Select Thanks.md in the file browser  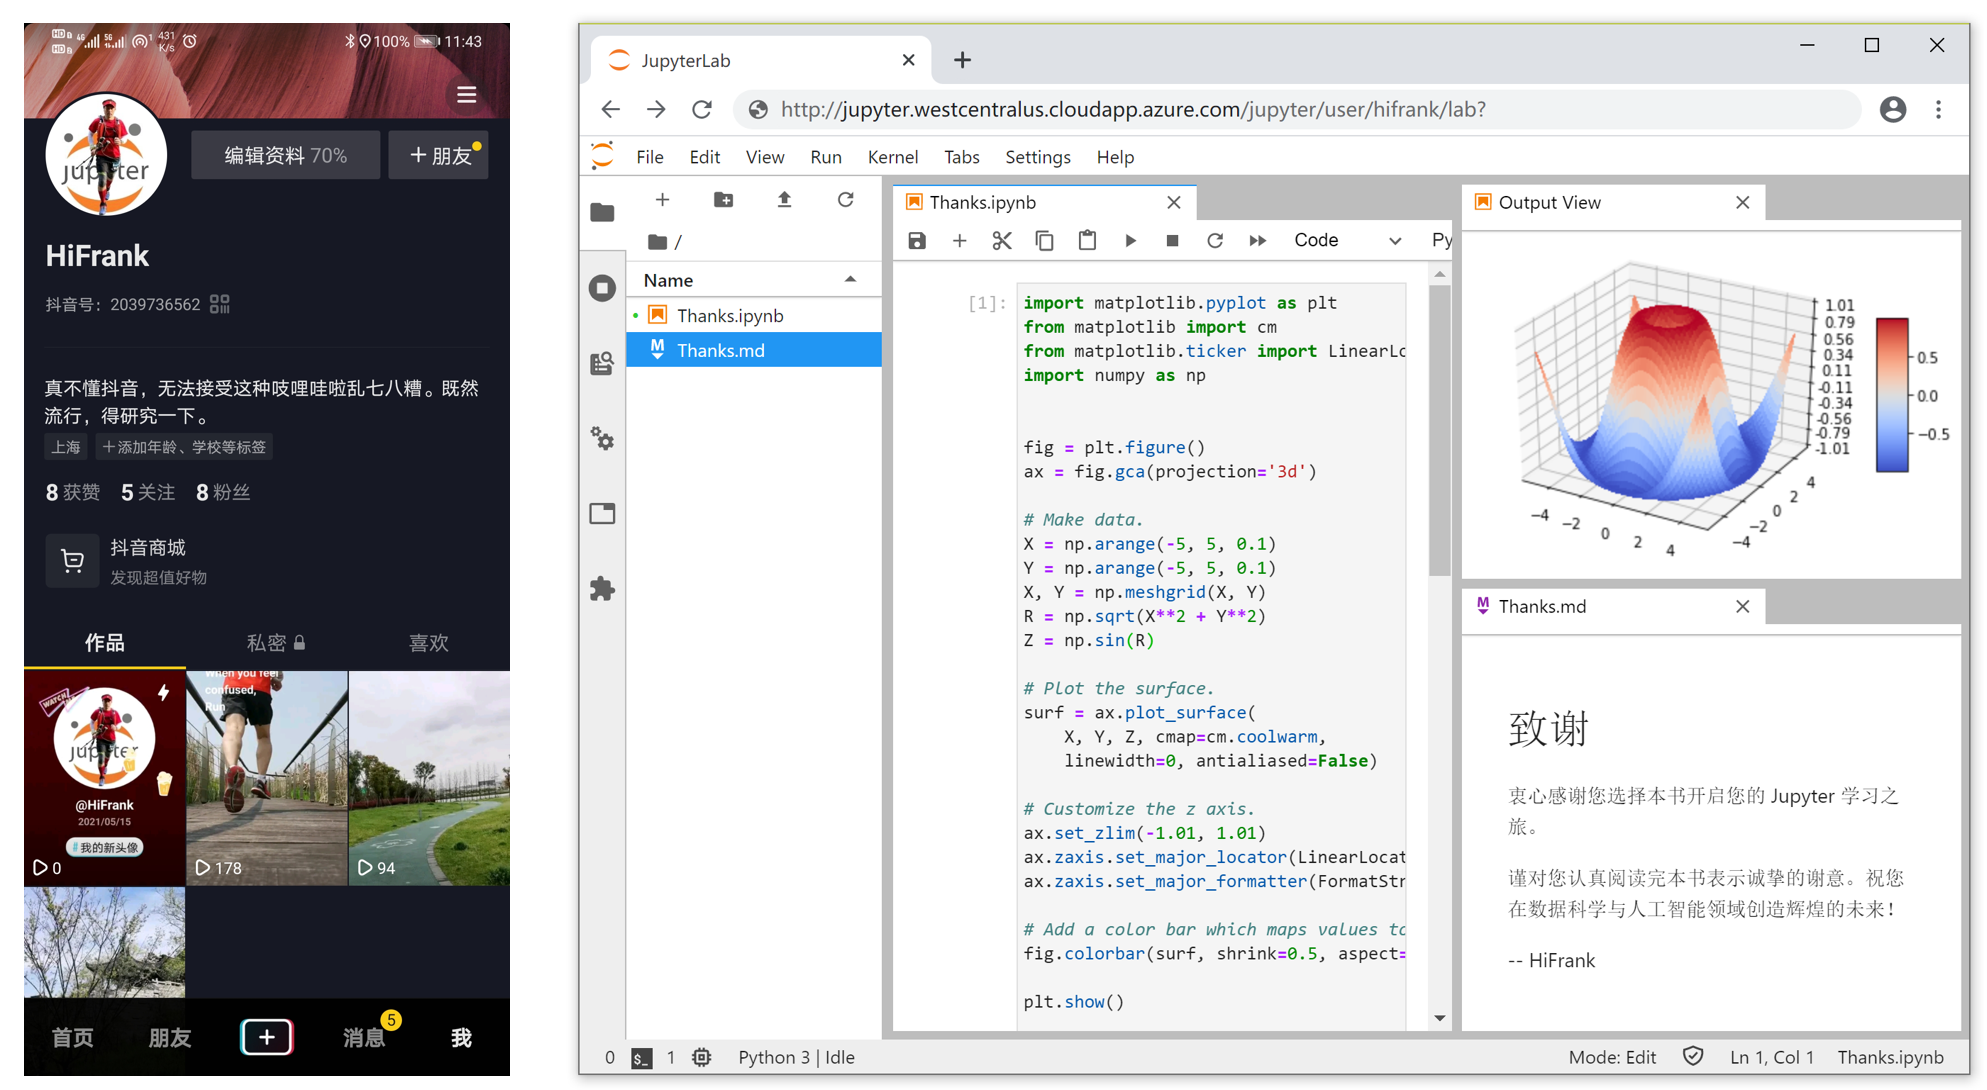click(x=720, y=350)
